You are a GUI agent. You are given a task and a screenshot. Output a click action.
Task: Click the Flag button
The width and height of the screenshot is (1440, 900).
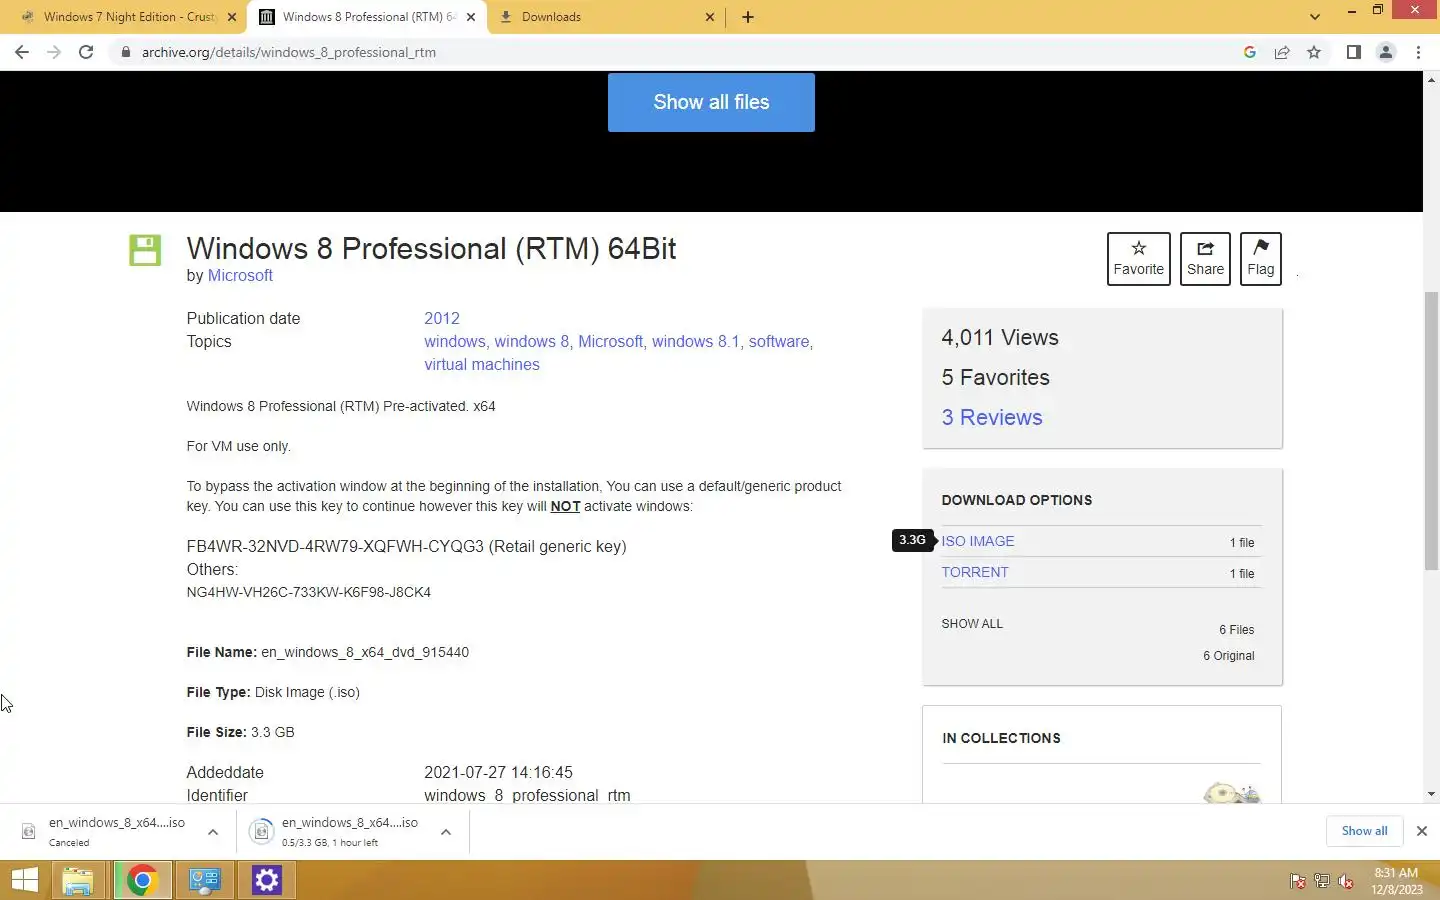(x=1261, y=259)
